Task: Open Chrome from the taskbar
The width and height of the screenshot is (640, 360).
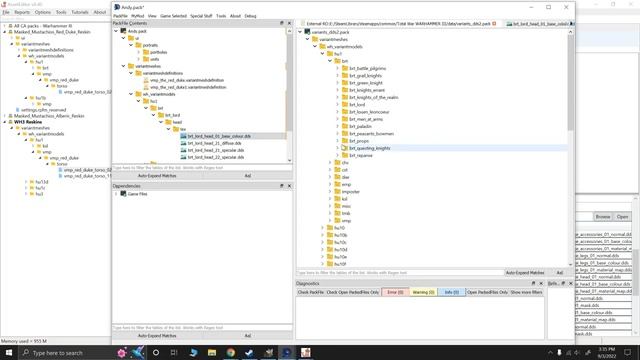Action: [231, 353]
